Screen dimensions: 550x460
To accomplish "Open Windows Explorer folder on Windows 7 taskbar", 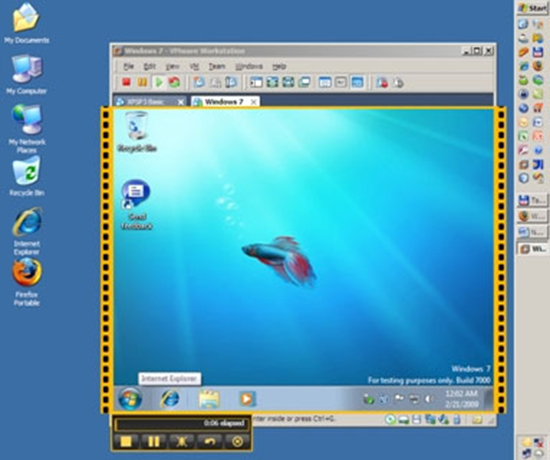I will pos(209,399).
